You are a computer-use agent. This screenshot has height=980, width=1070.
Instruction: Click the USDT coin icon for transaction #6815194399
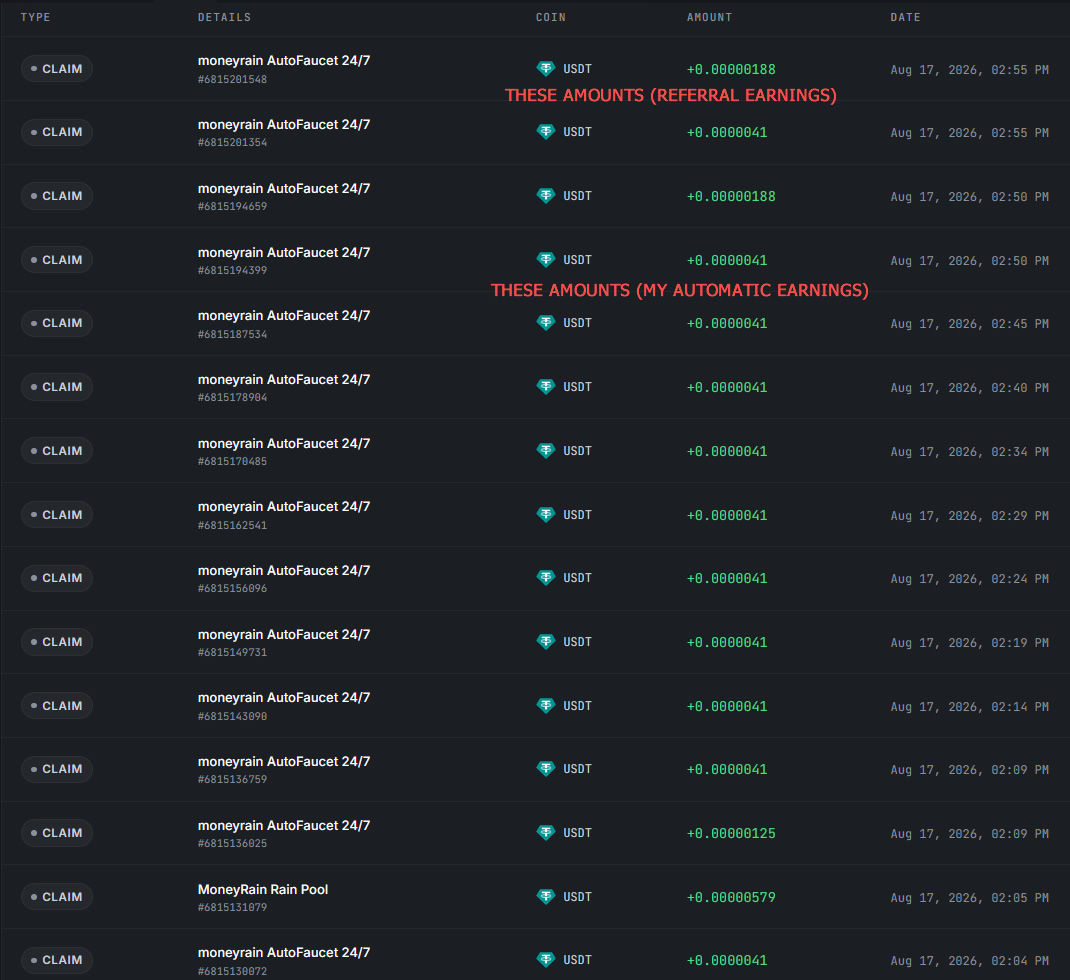click(546, 259)
